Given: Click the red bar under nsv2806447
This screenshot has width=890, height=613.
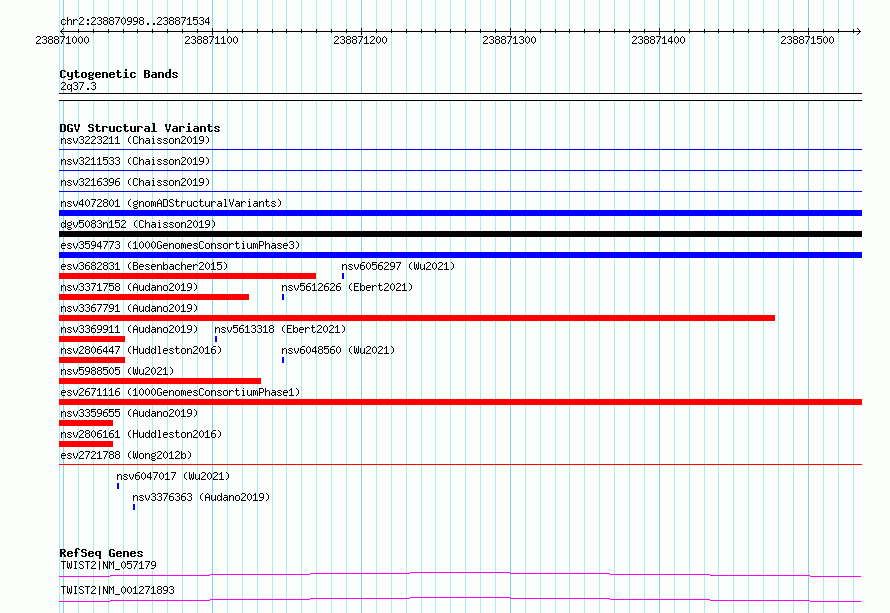Looking at the screenshot, I should tap(92, 360).
